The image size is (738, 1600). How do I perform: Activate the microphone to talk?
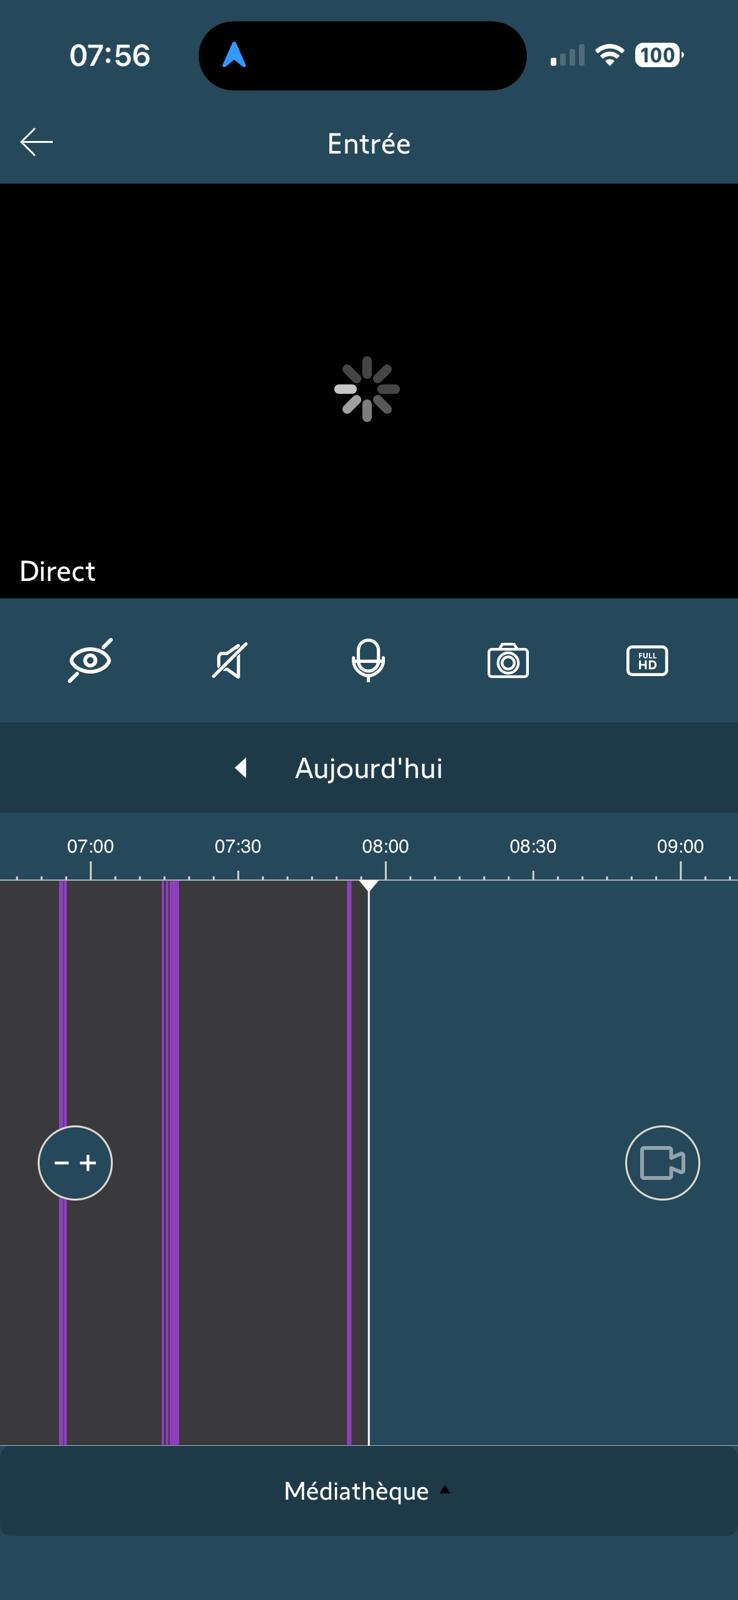click(x=368, y=660)
